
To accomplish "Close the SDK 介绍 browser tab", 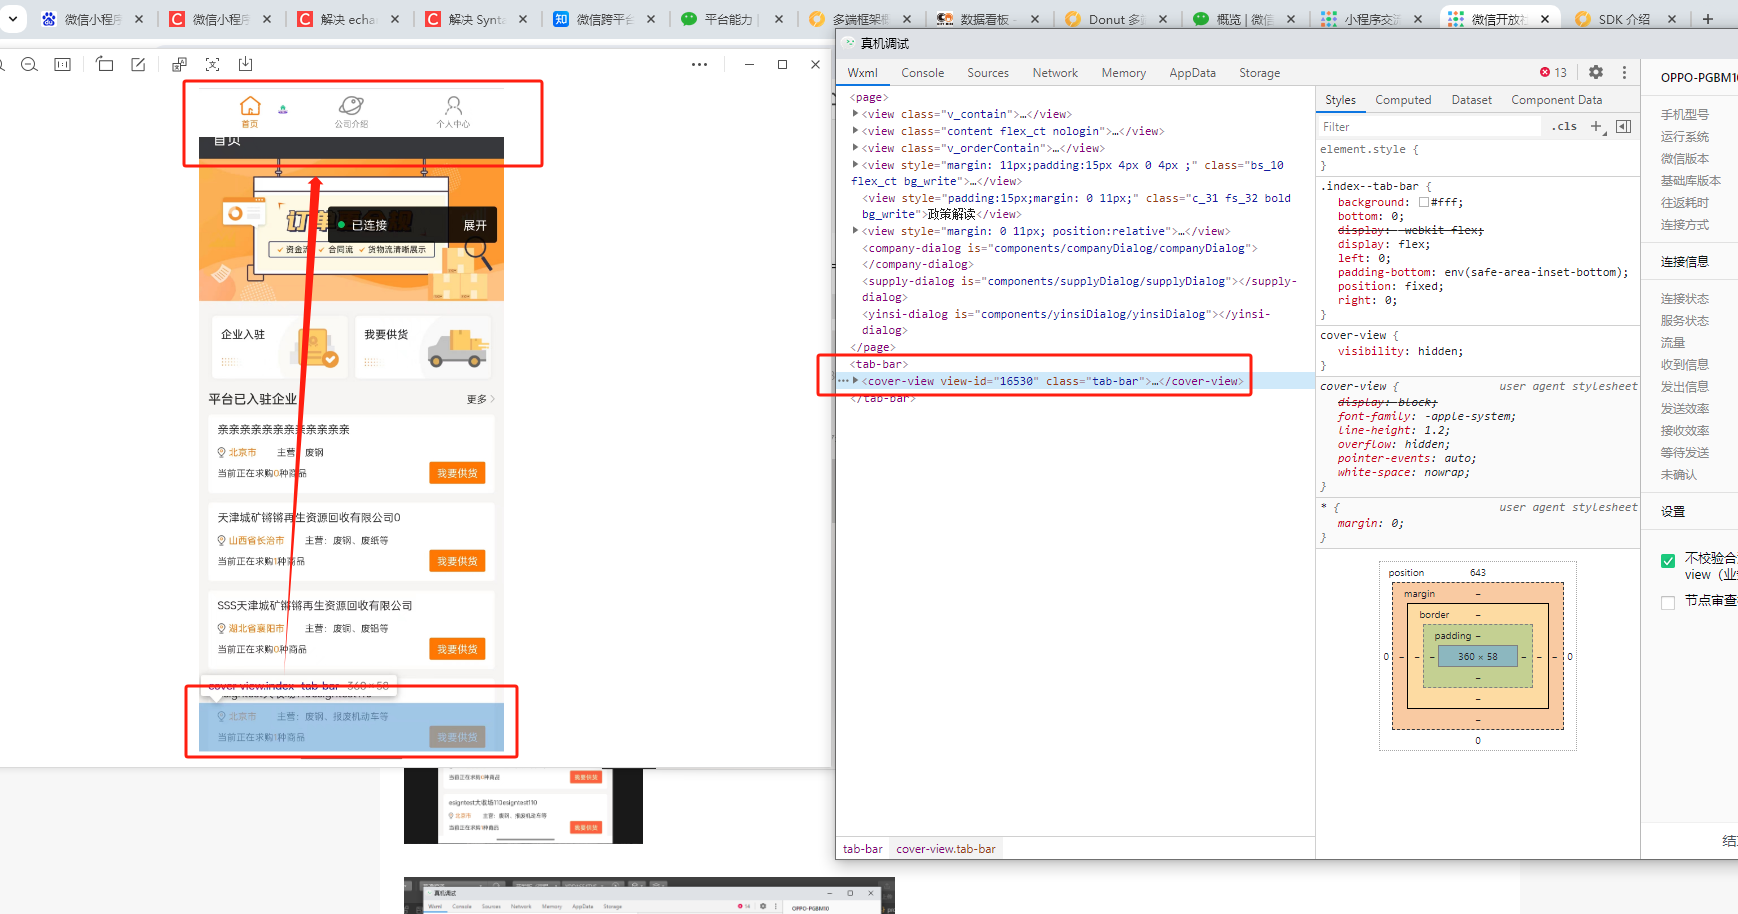I will (1672, 19).
